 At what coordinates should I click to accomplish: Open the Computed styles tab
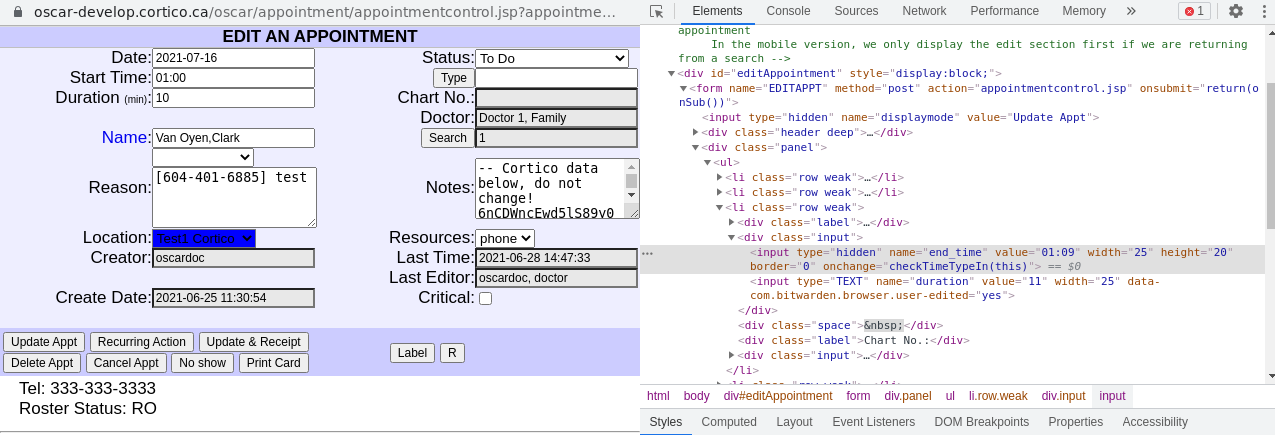729,422
